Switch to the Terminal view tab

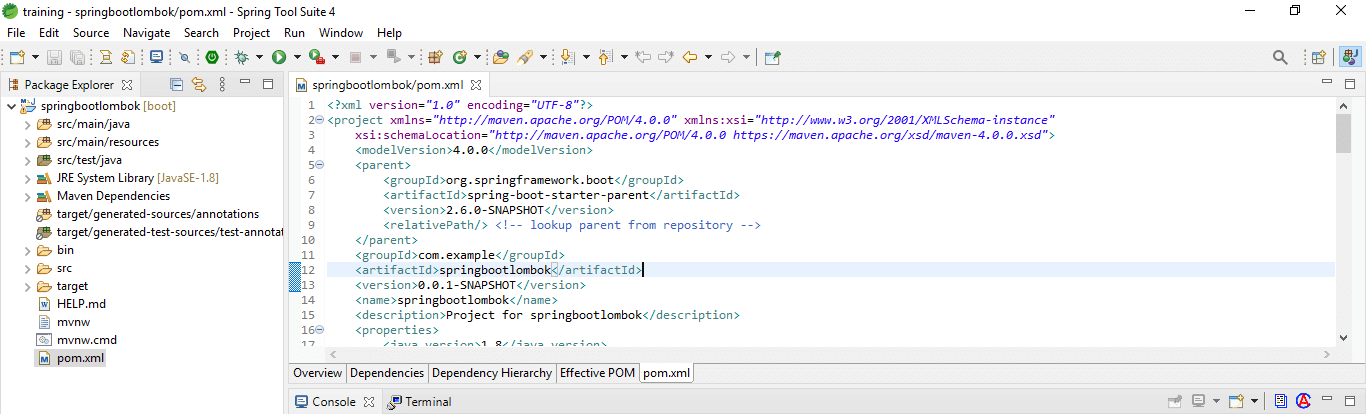click(418, 402)
